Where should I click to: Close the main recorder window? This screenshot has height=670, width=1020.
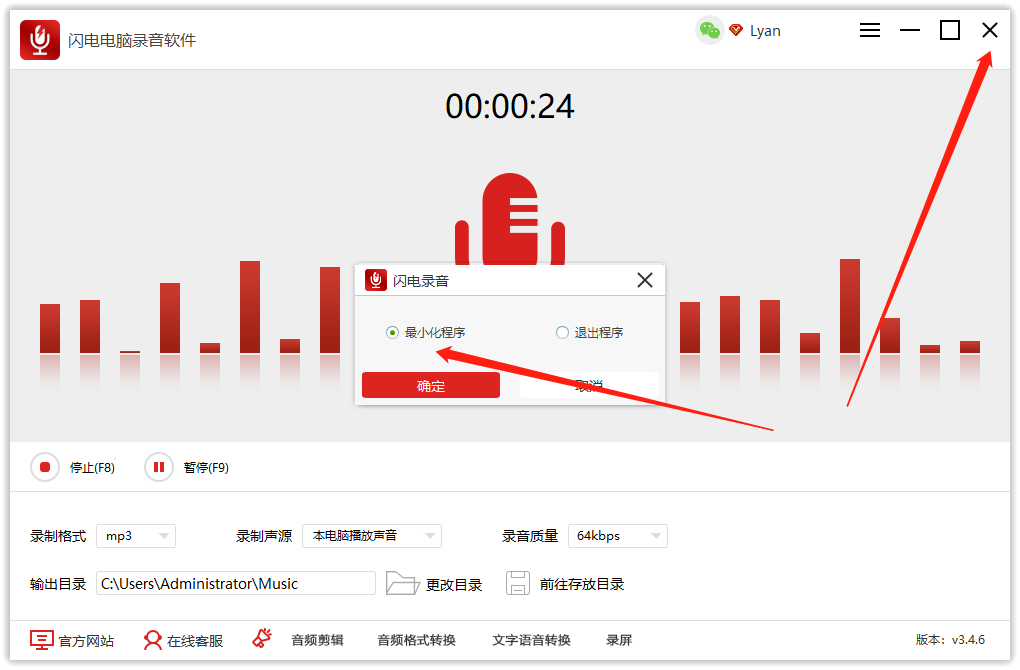click(989, 30)
